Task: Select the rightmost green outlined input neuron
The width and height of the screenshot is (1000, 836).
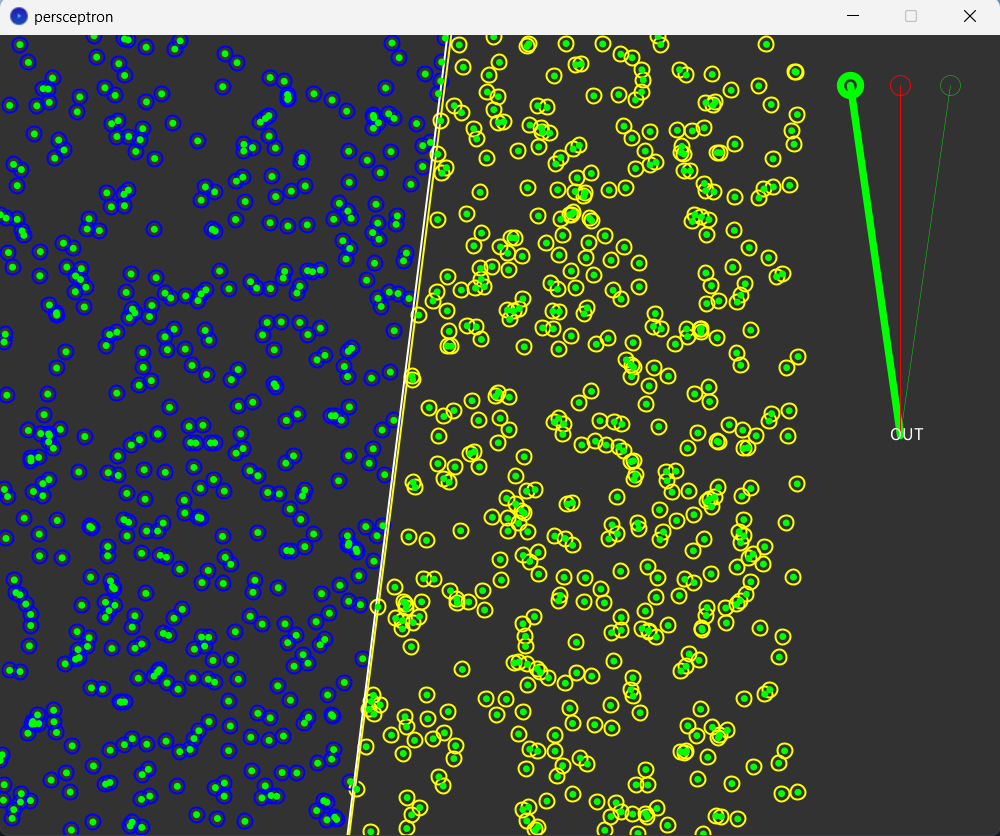Action: tap(949, 86)
